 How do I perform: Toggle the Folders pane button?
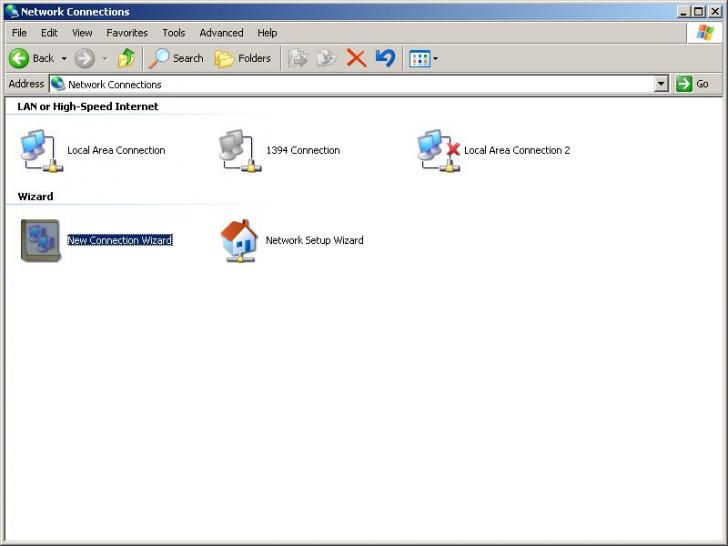243,58
